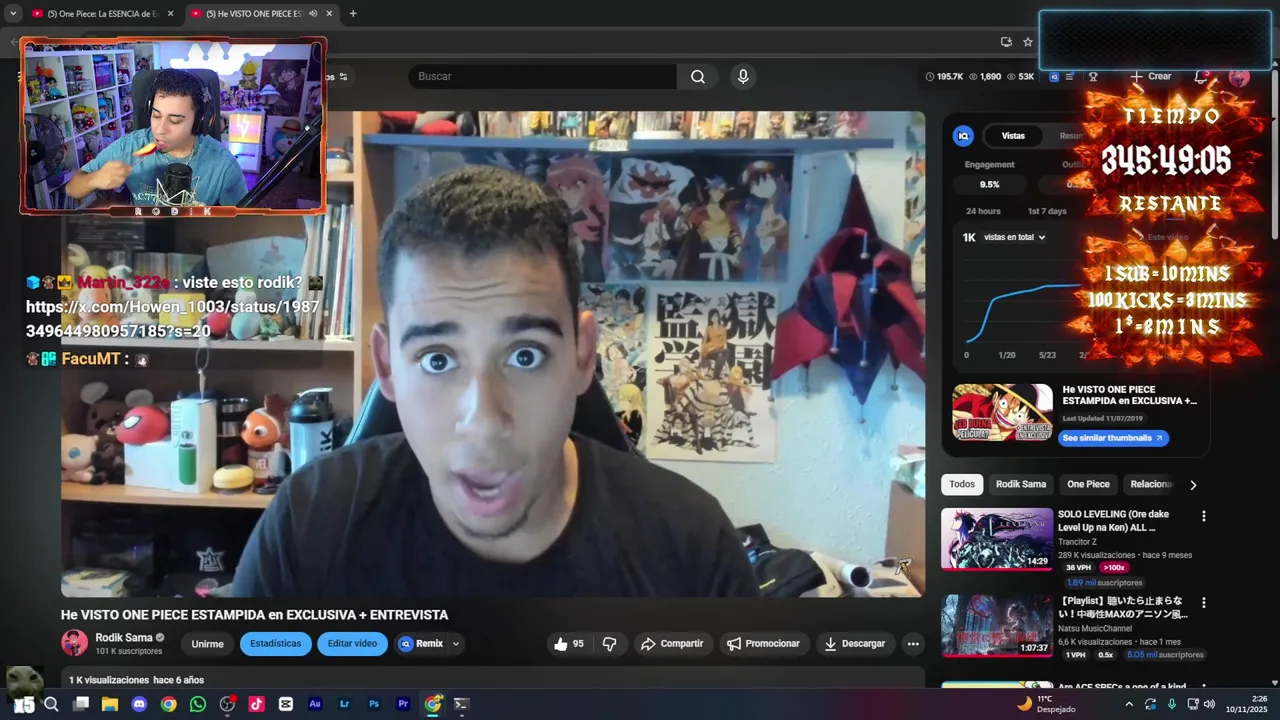This screenshot has height=720, width=1280.
Task: Click the Unirme join button
Action: pos(208,644)
